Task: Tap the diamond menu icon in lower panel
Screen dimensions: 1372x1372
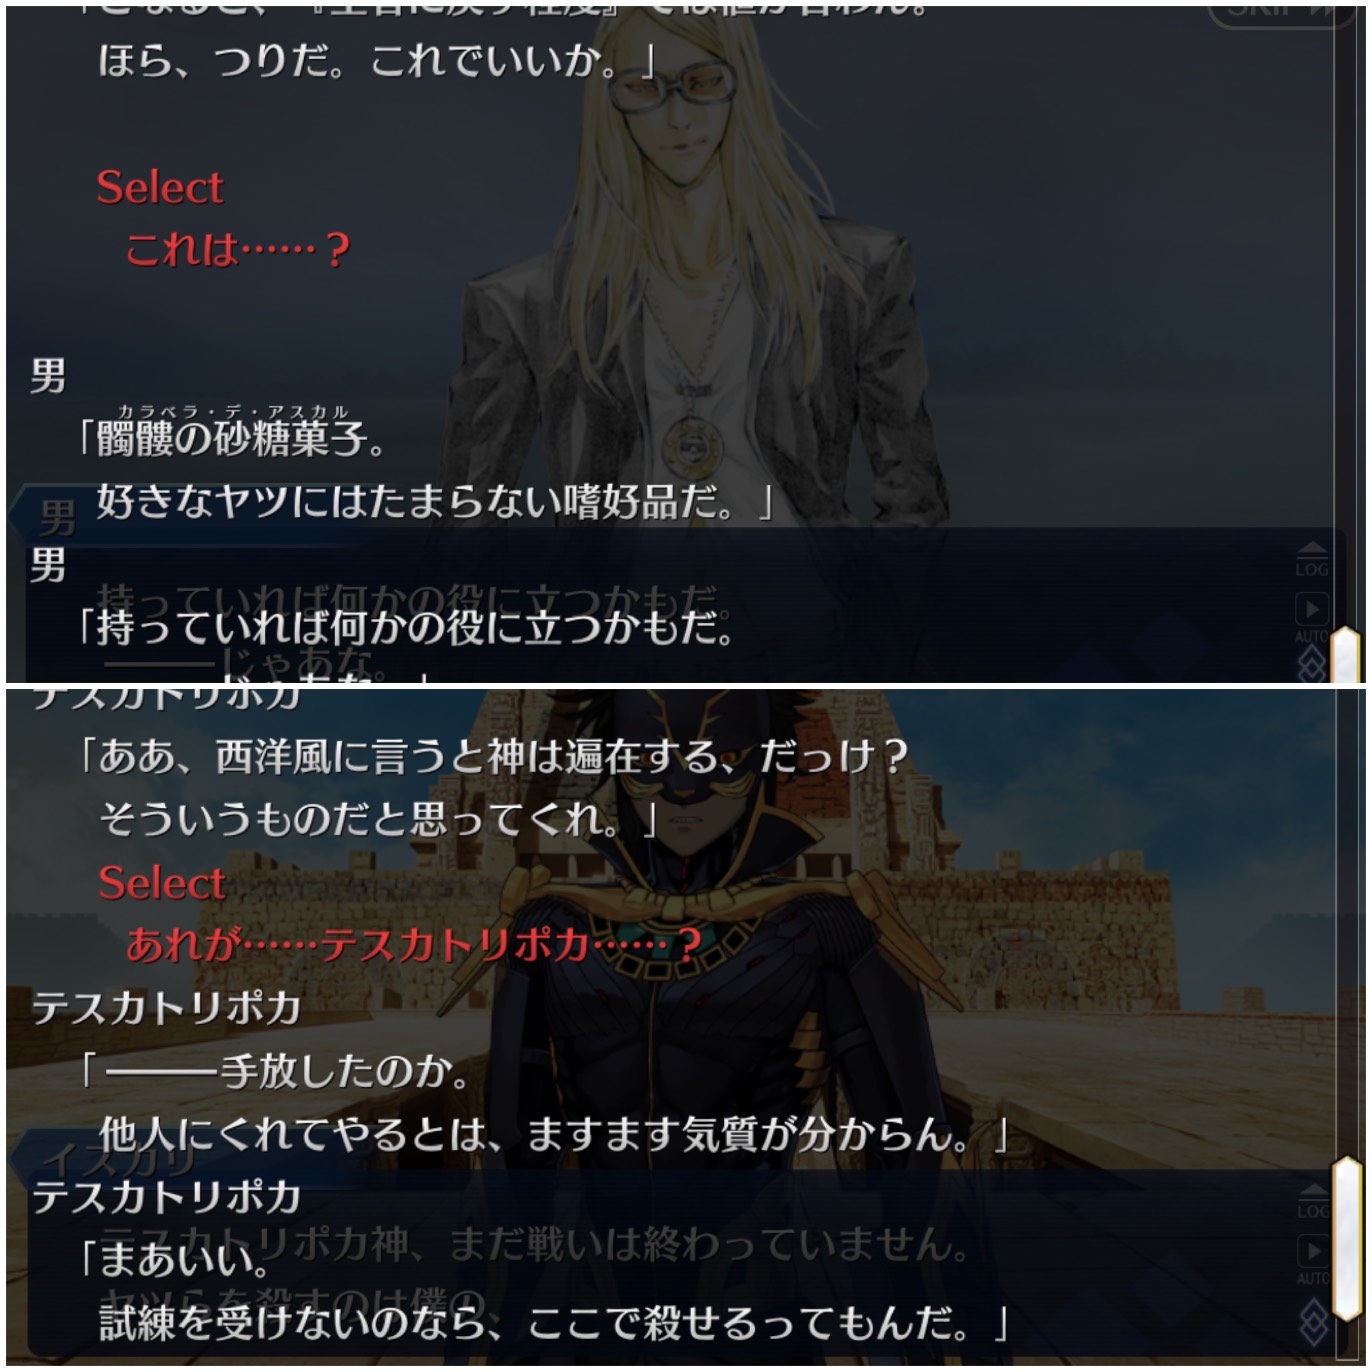Action: point(1312,1323)
